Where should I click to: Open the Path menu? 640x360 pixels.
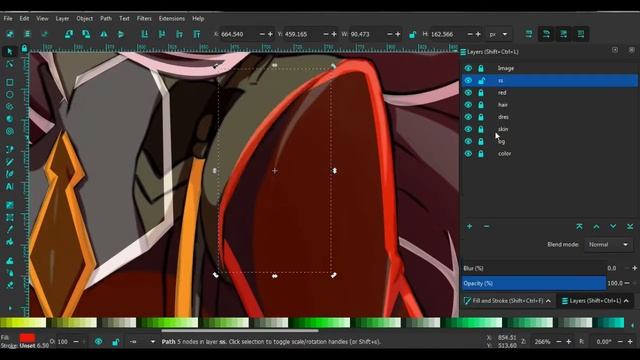click(106, 18)
